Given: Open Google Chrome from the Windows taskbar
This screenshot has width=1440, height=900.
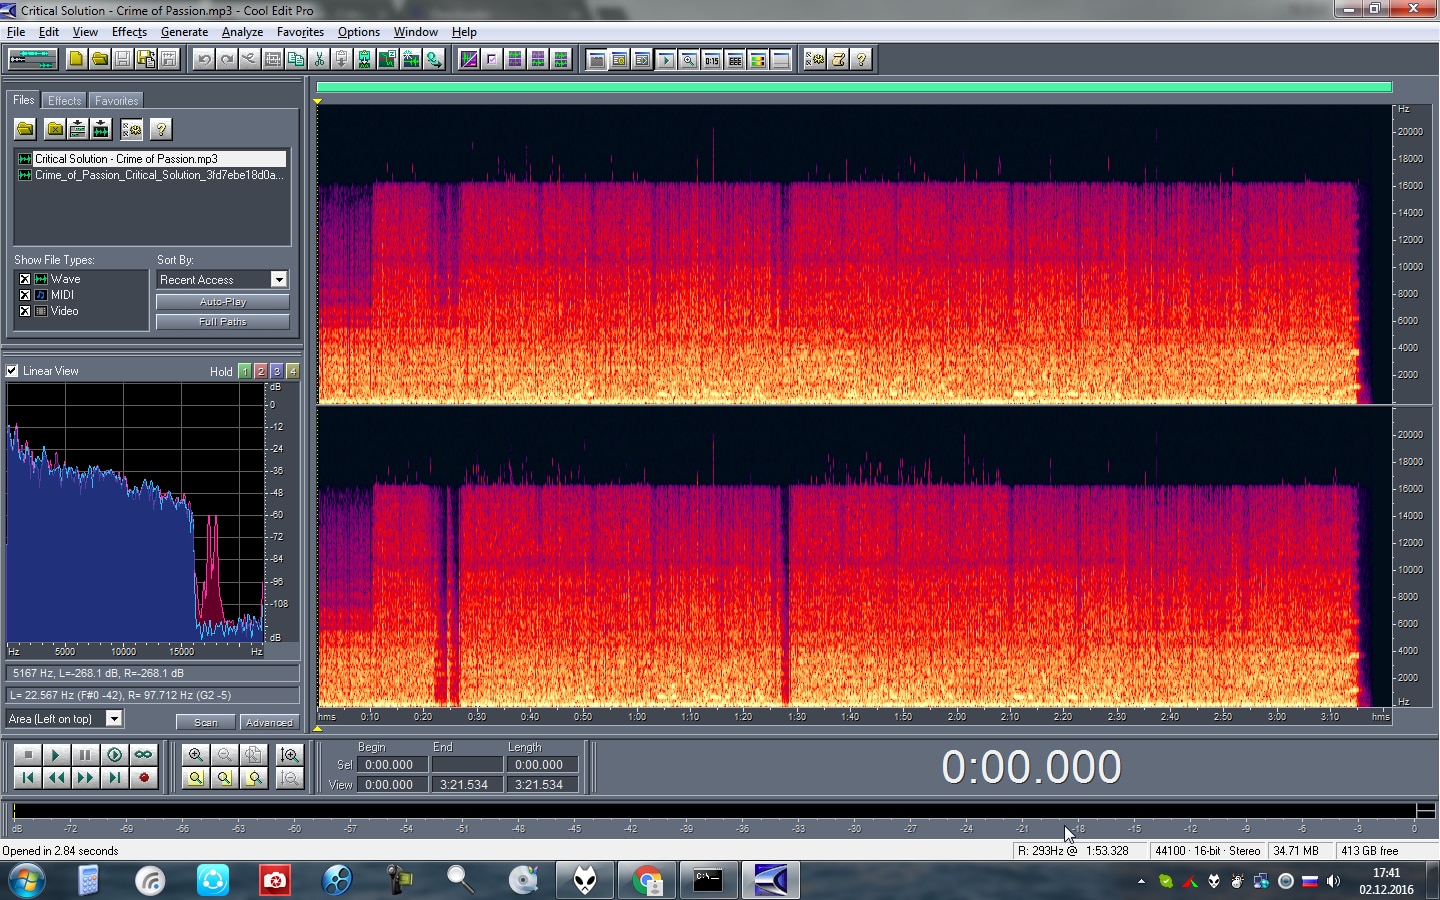Looking at the screenshot, I should [647, 881].
